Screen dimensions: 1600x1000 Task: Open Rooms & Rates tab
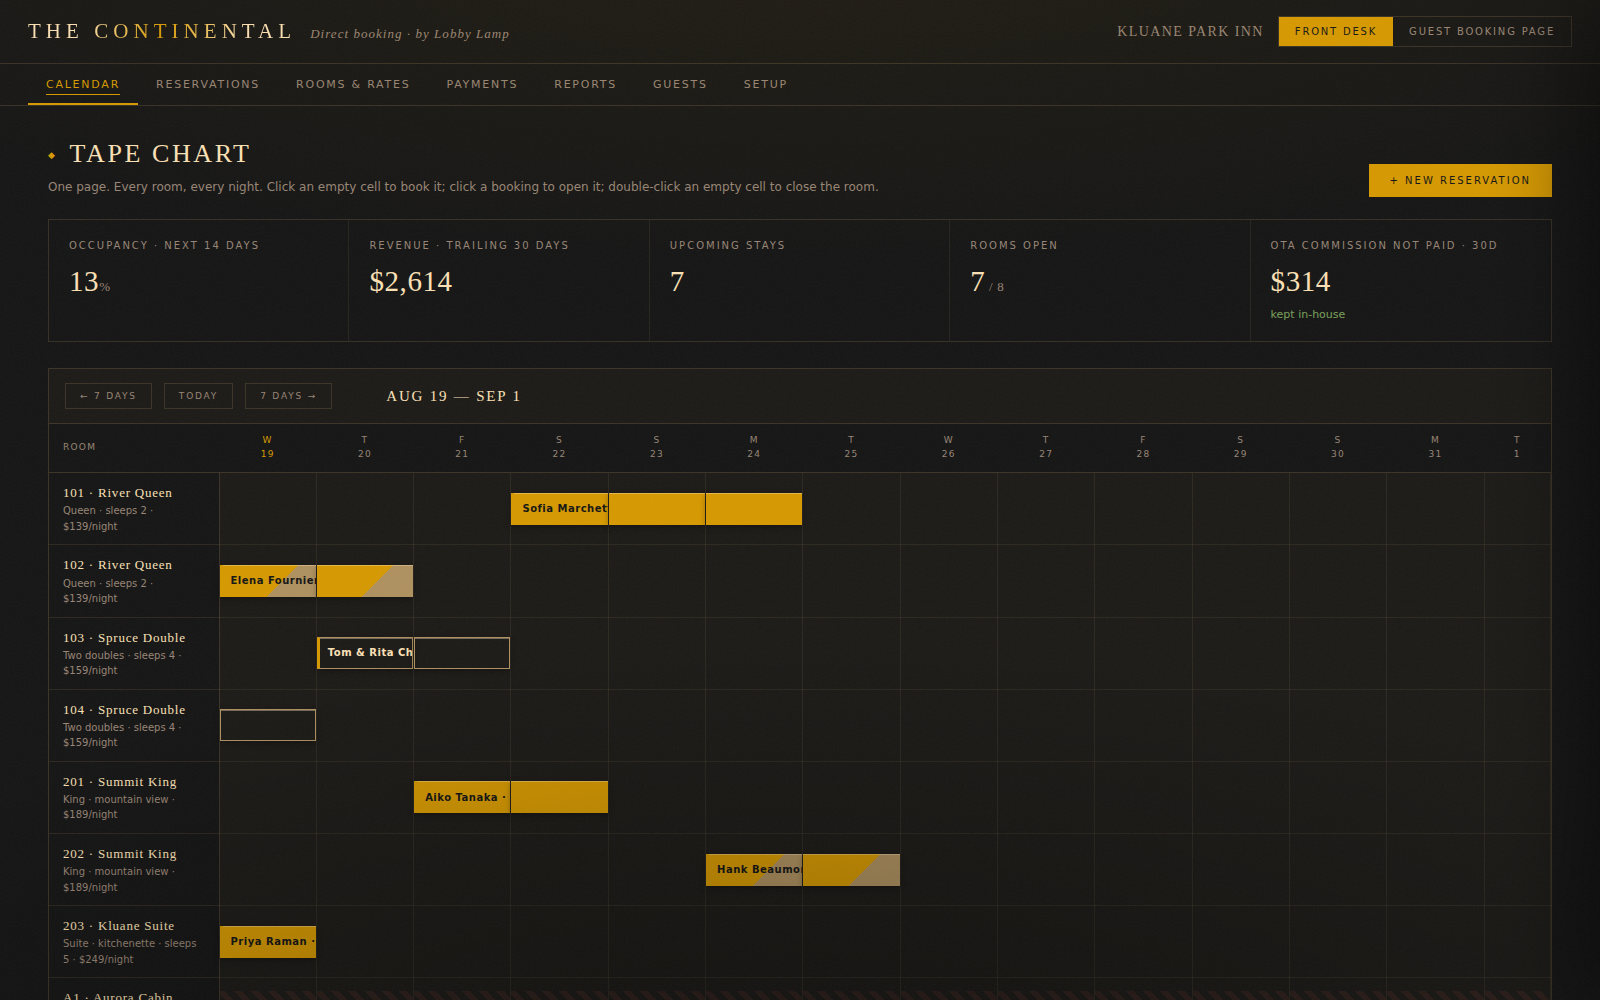tap(353, 84)
